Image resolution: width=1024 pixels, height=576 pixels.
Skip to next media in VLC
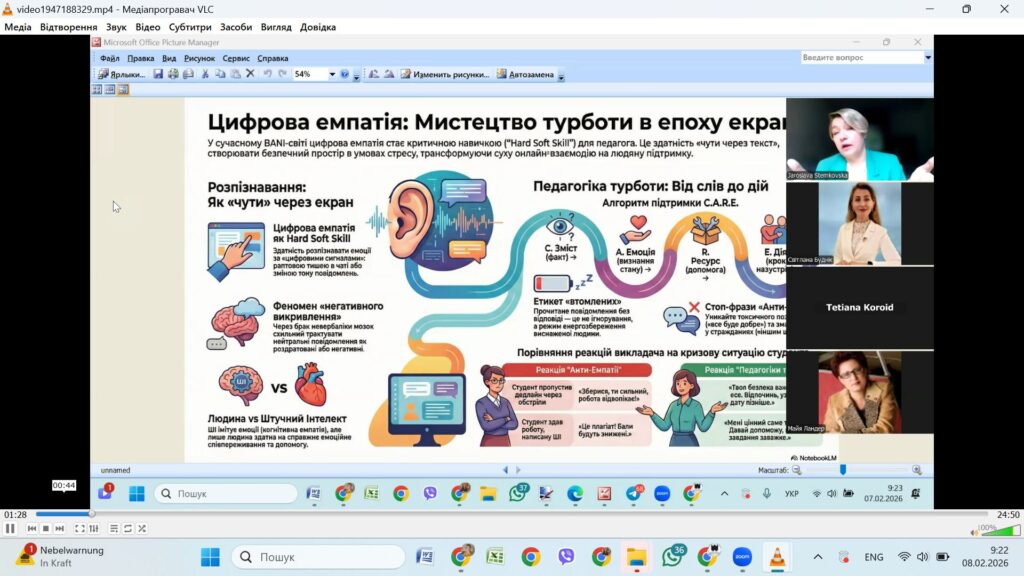click(59, 528)
